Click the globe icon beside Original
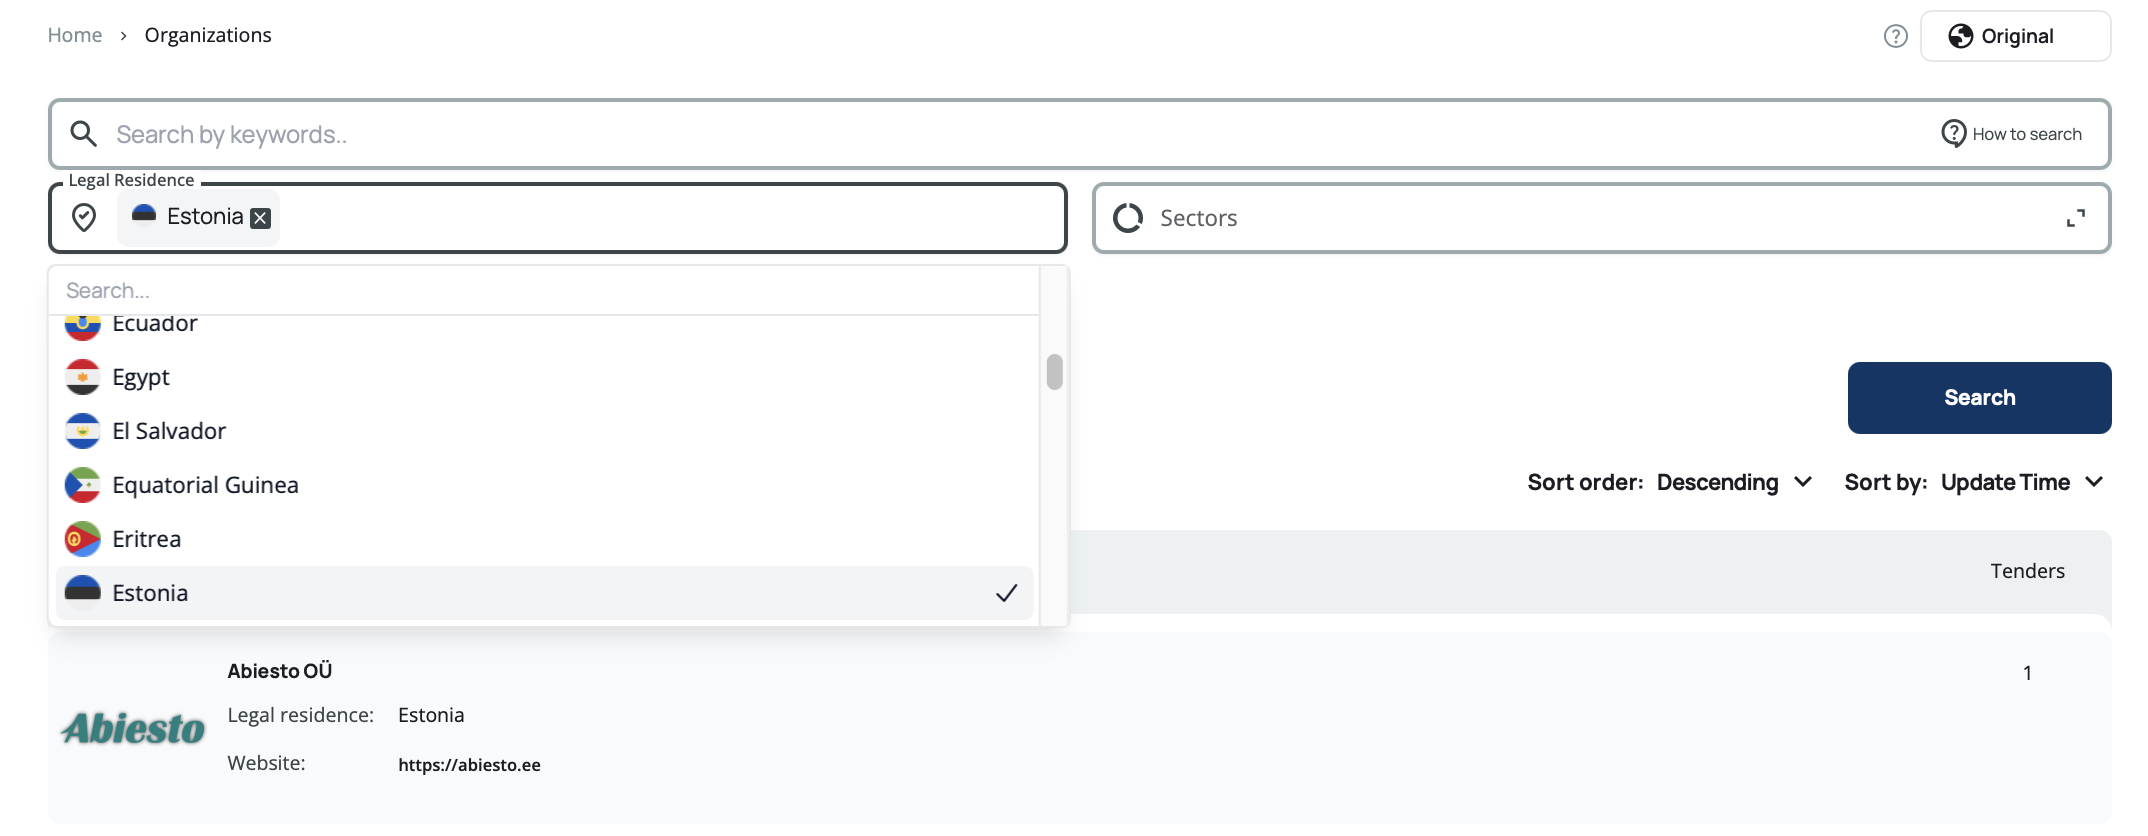The image size is (2148, 836). coord(1960,36)
